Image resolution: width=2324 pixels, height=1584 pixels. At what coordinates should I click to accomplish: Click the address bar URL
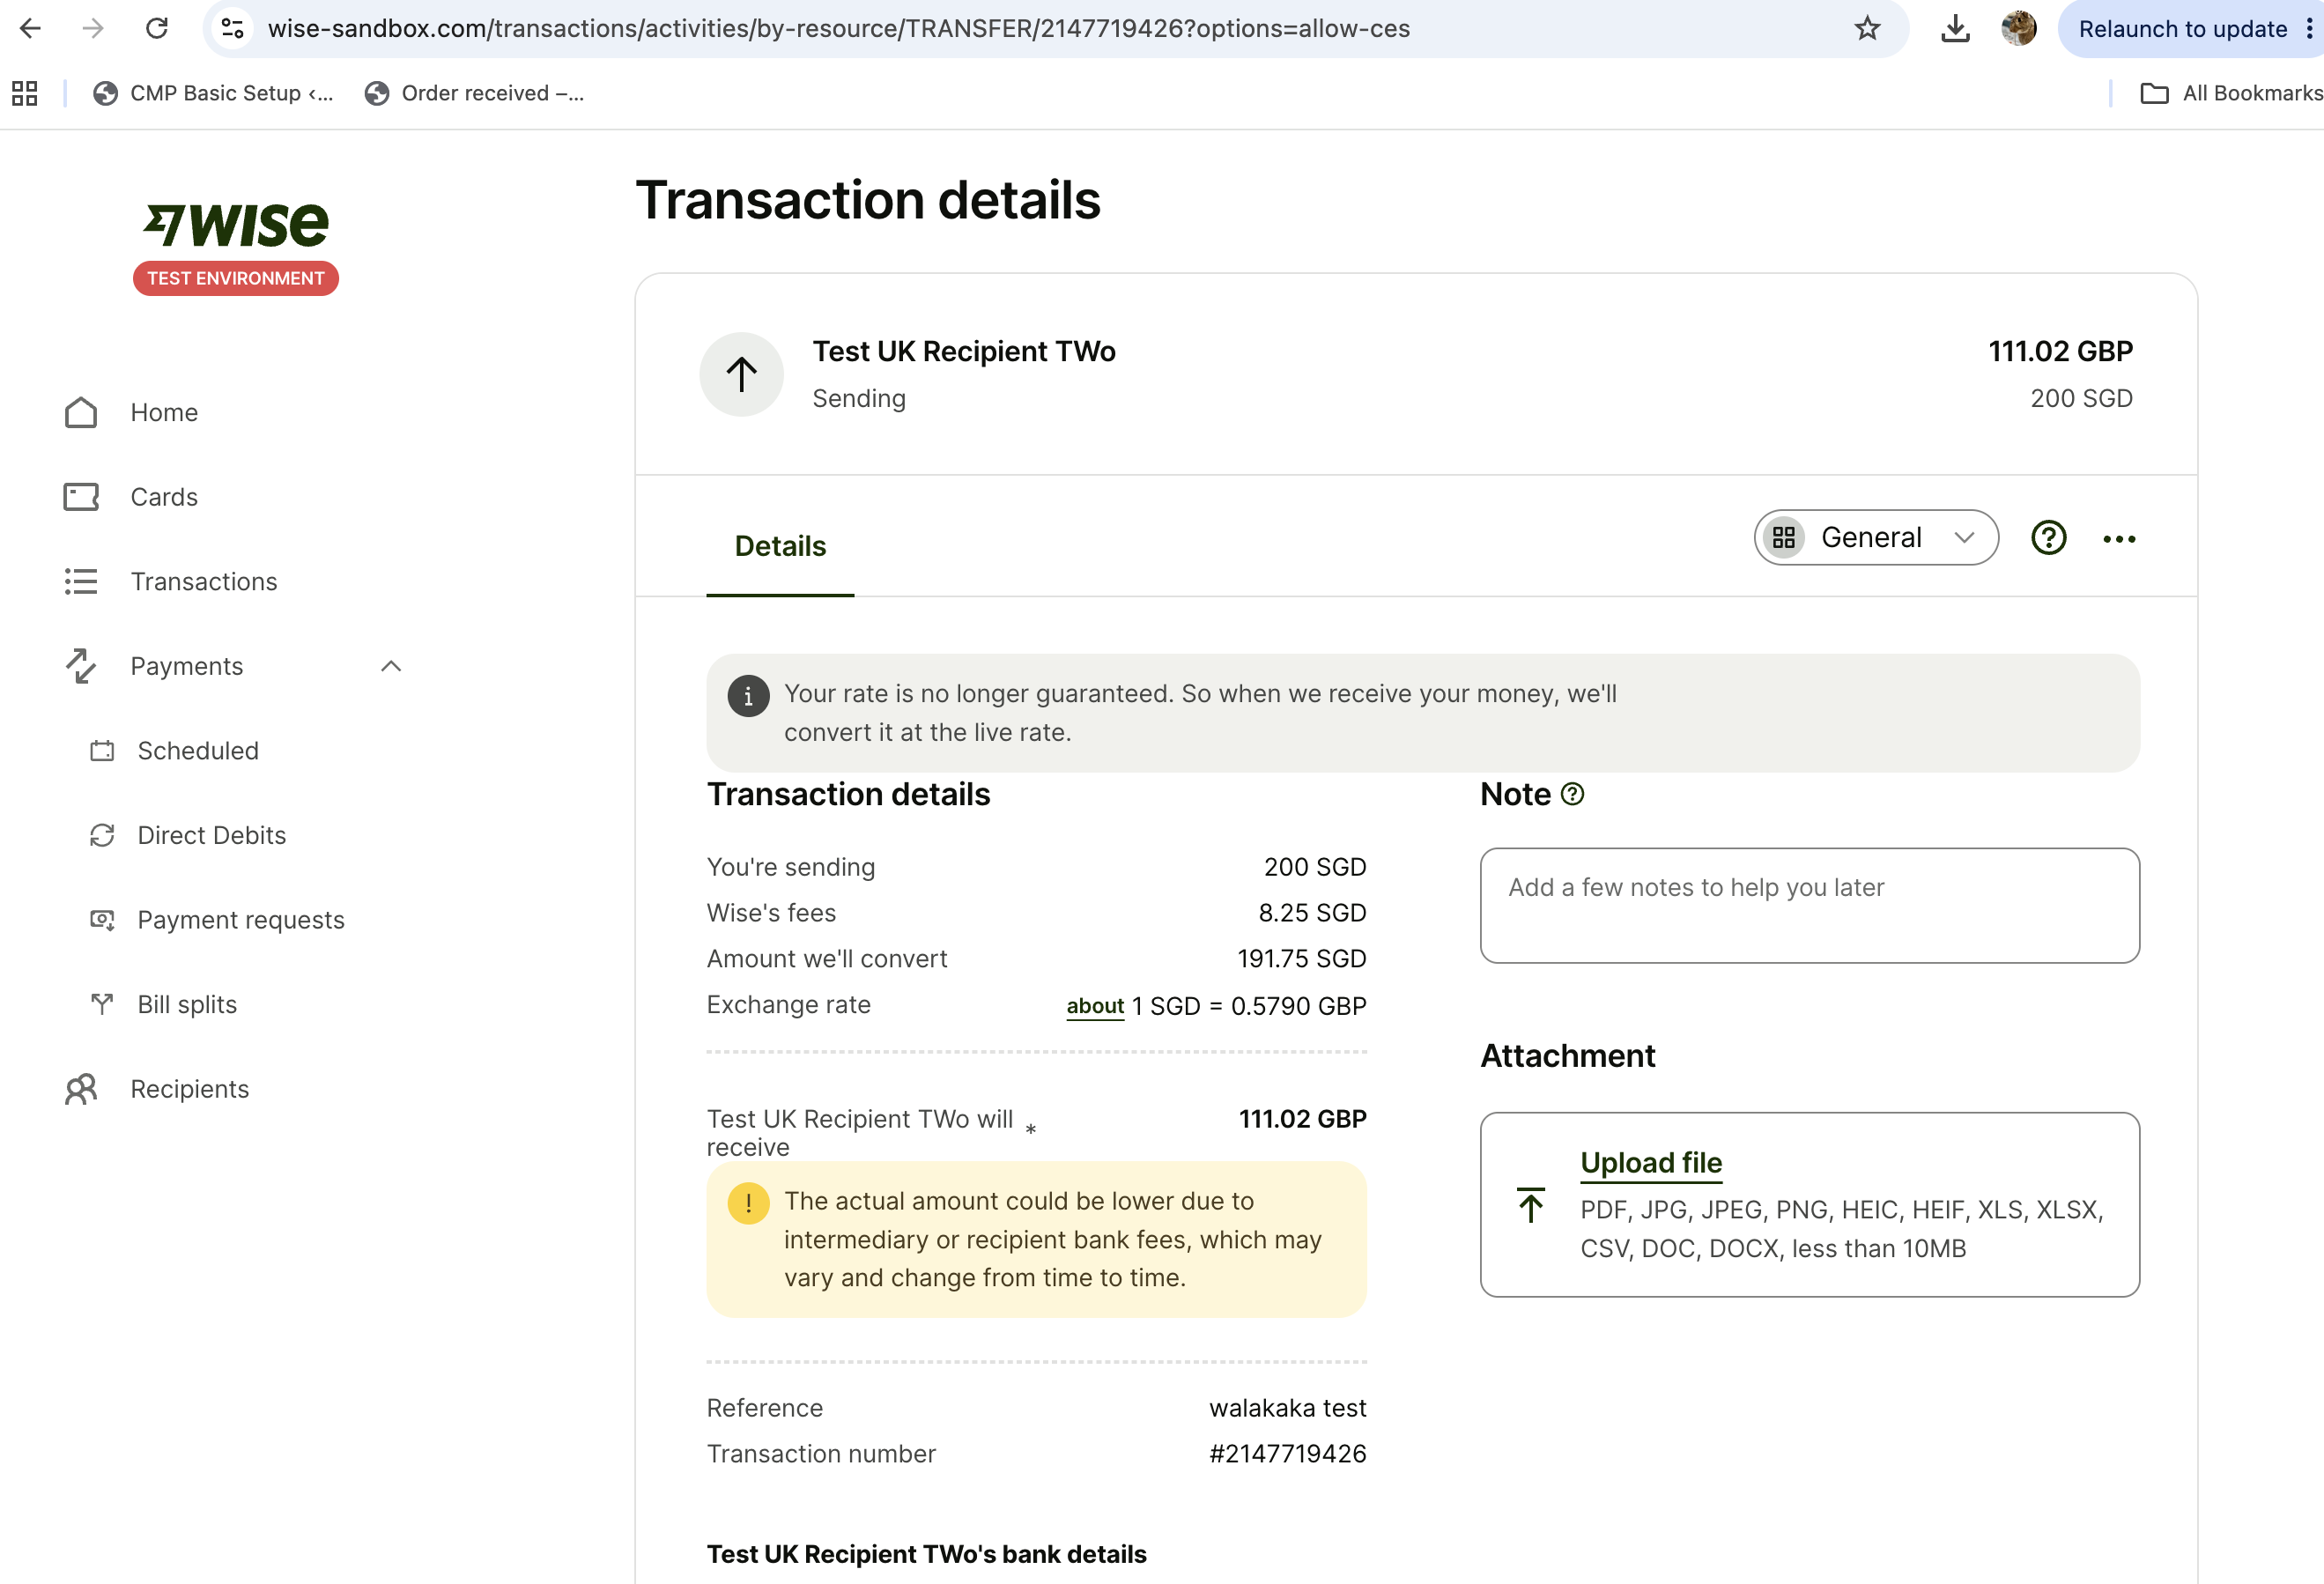[838, 28]
